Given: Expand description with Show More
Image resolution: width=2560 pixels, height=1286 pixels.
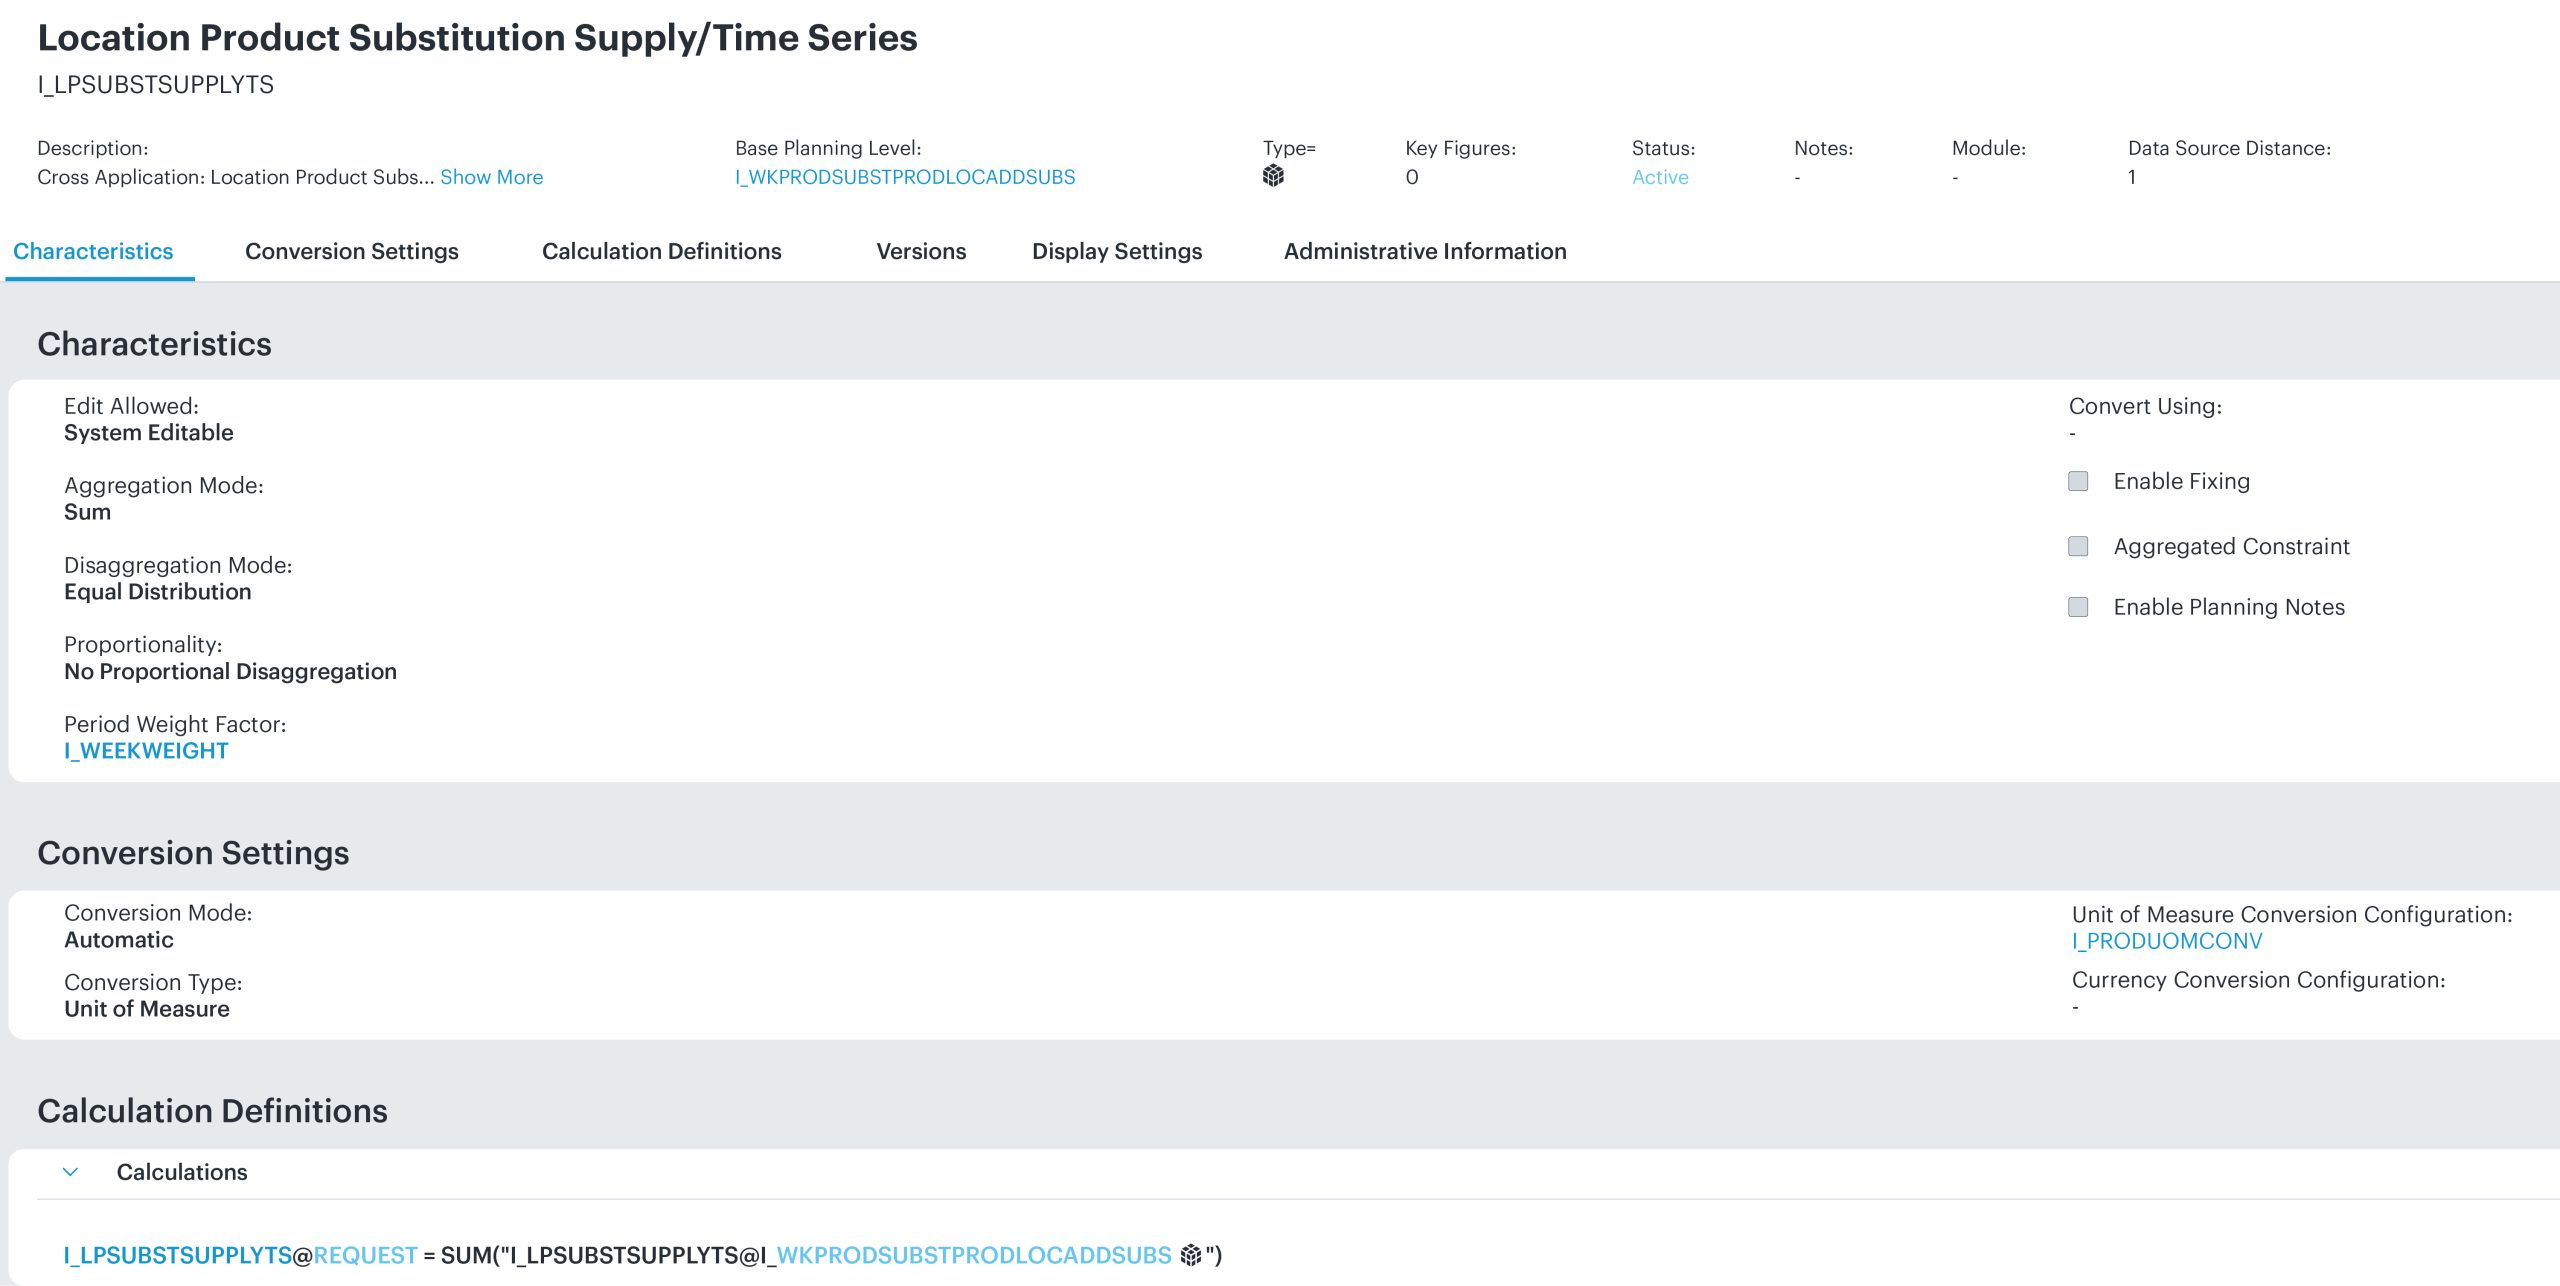Looking at the screenshot, I should 491,177.
